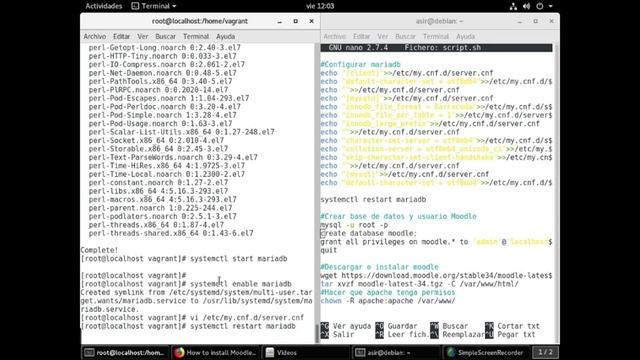The image size is (640, 360).
Task: Click the 'grant all privileges on moodle.*' line
Action: (x=436, y=242)
